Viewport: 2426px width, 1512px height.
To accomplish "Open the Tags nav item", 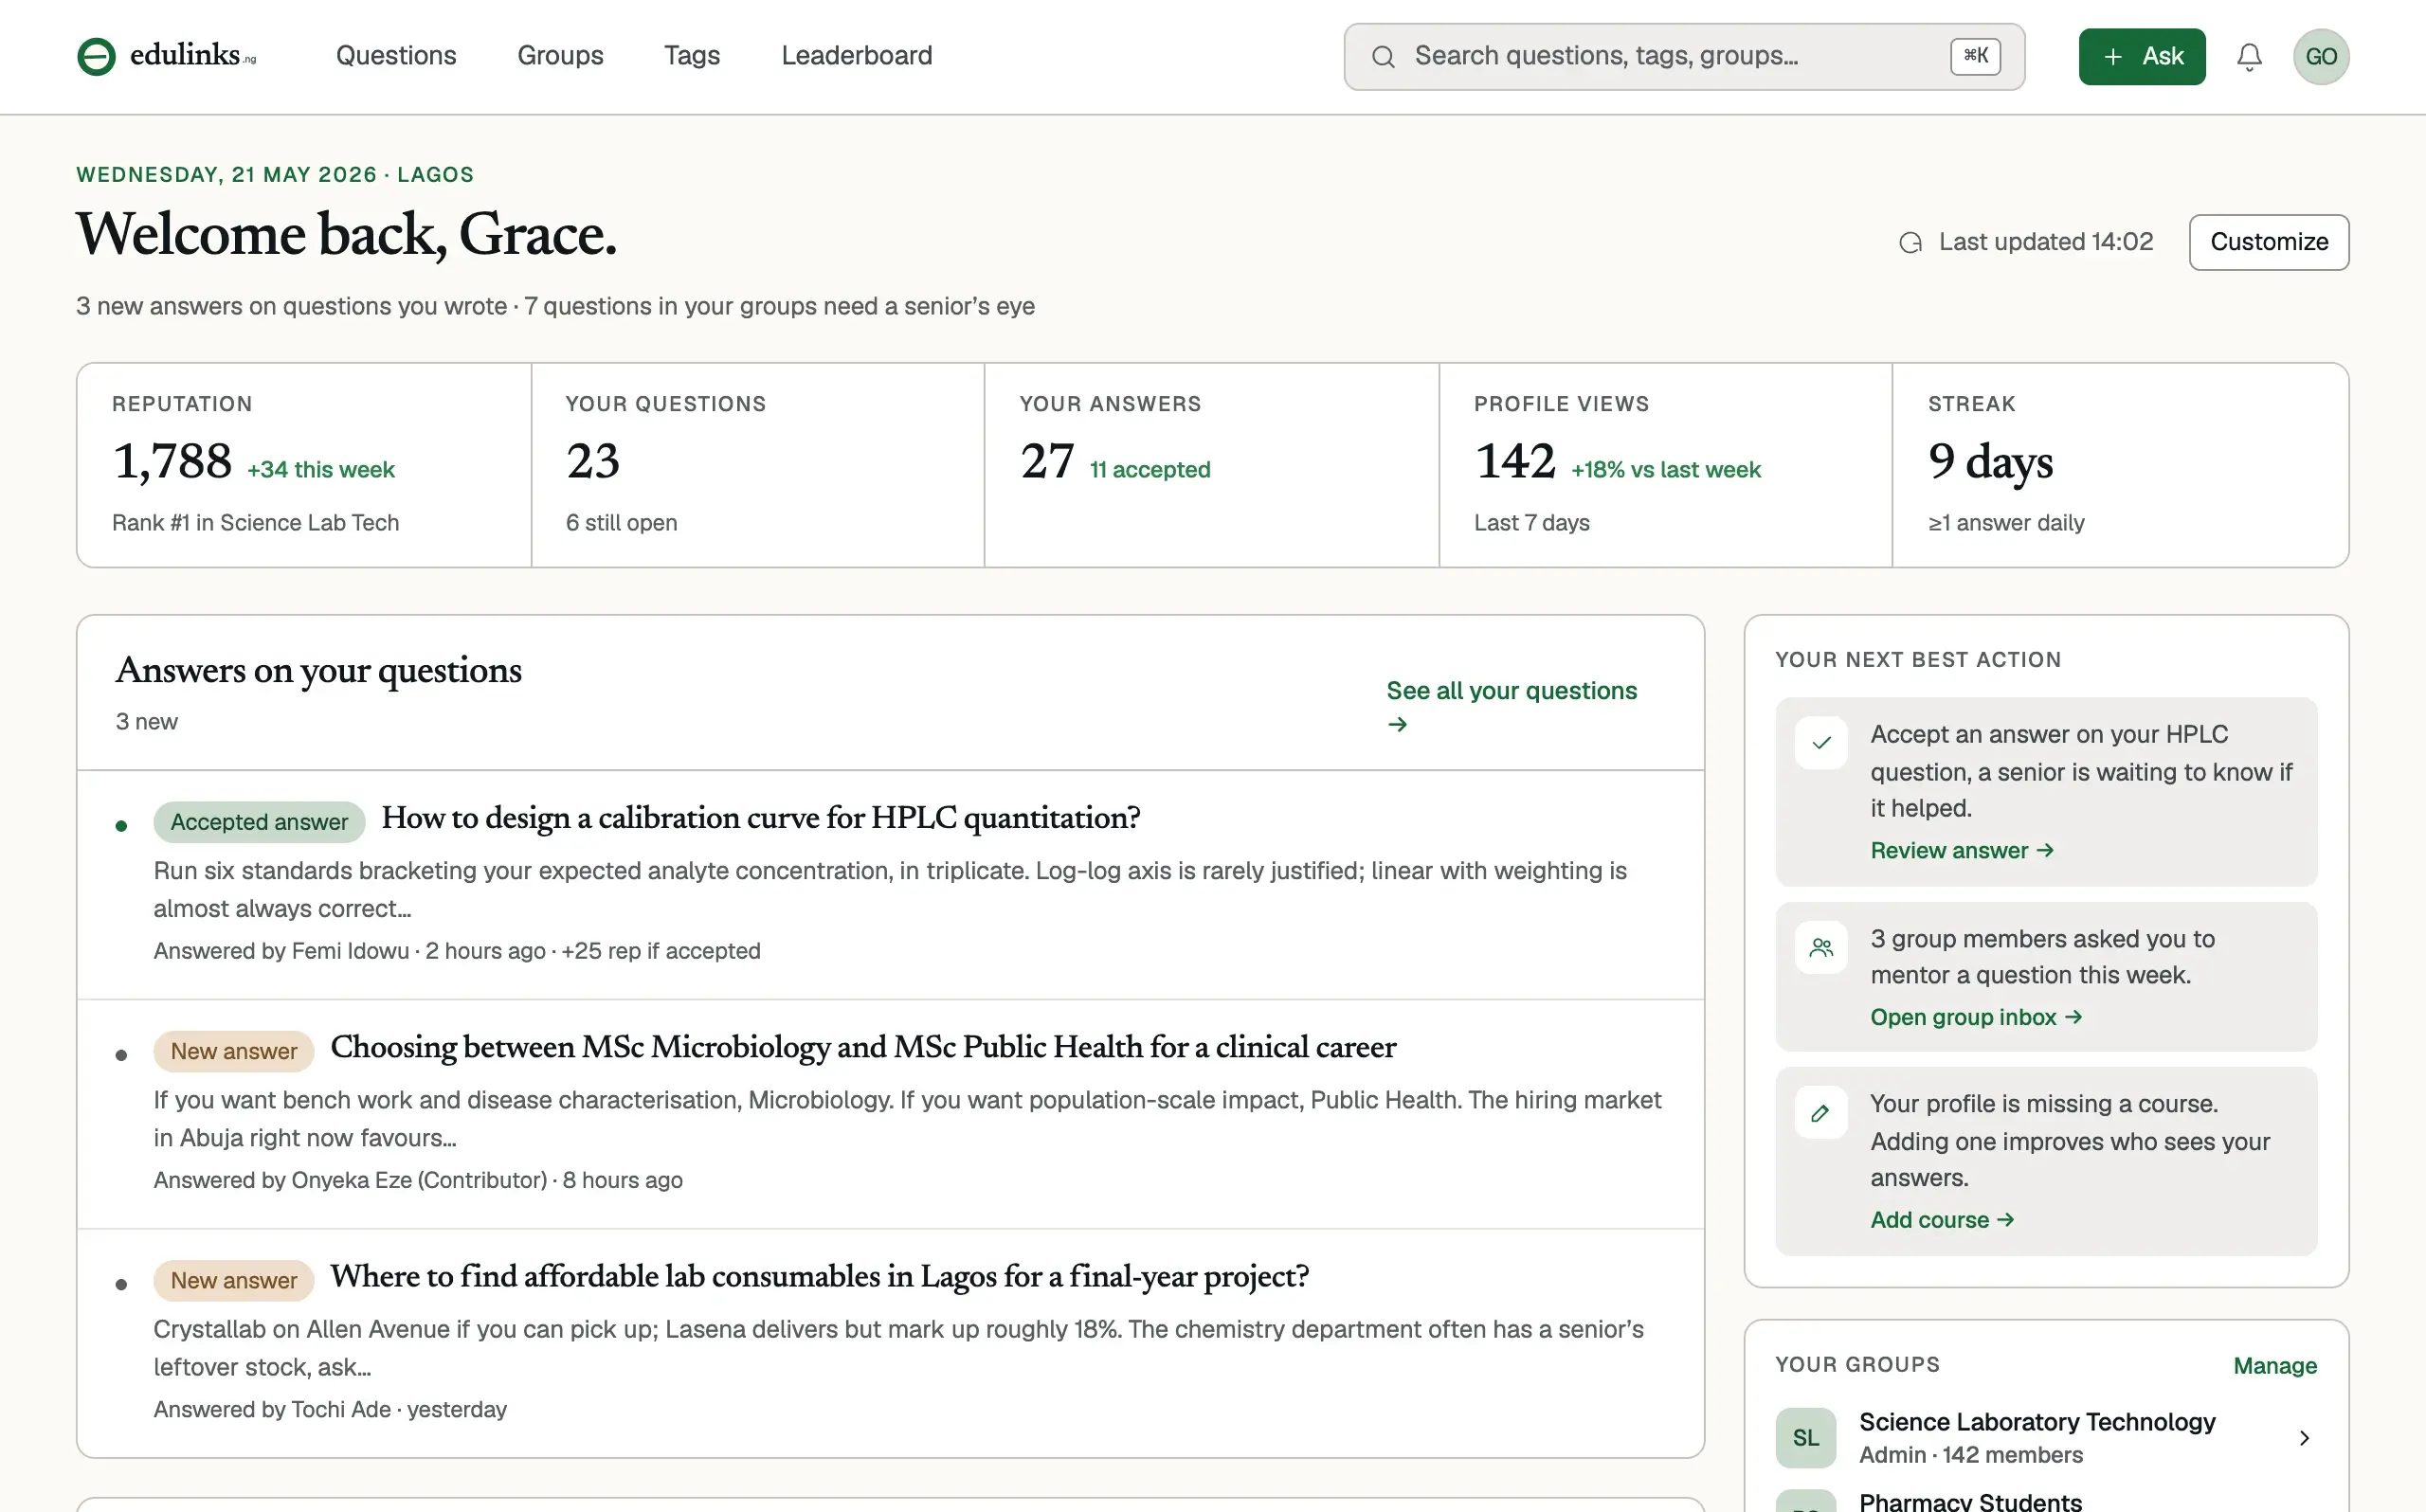I will click(692, 56).
